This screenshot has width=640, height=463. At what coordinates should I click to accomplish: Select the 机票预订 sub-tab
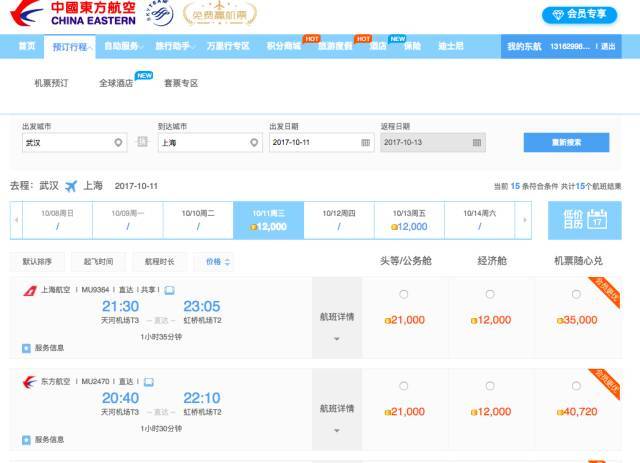pyautogui.click(x=51, y=83)
